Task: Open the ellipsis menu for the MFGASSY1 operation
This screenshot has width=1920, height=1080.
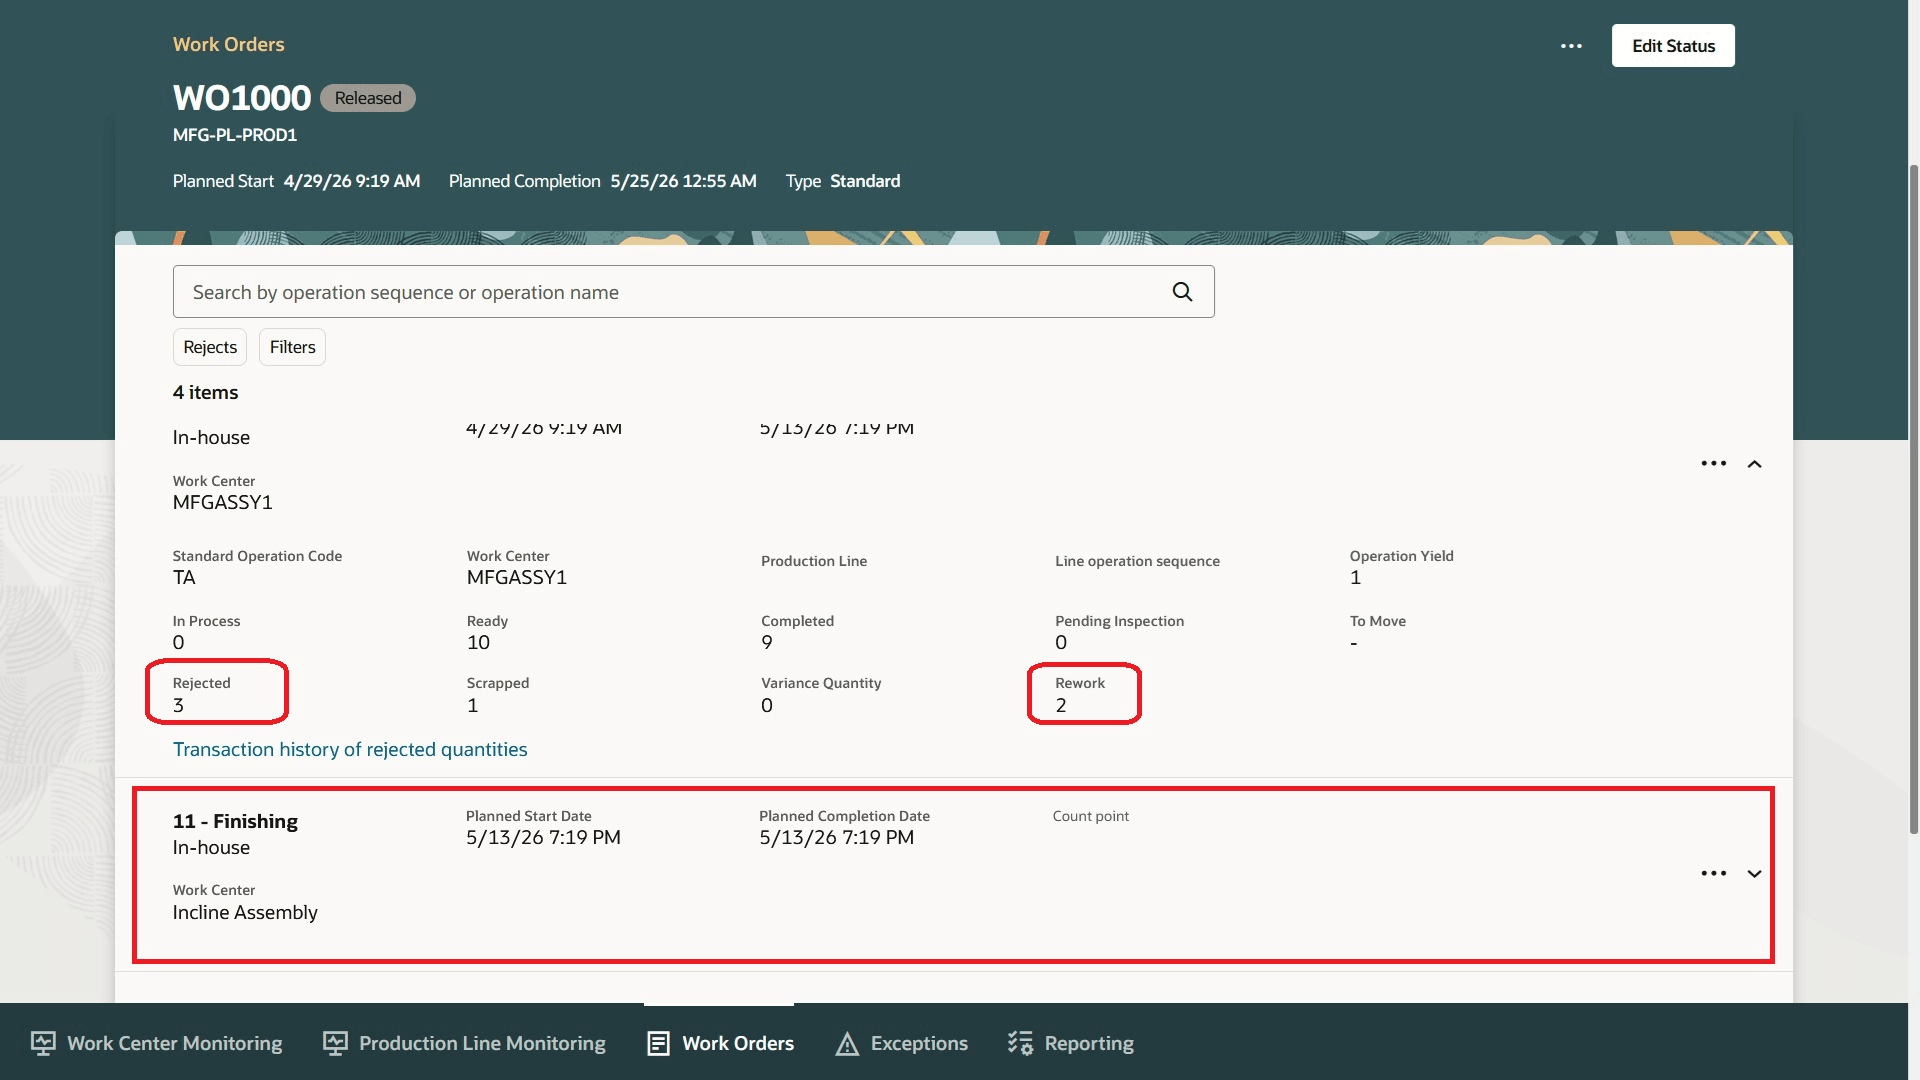Action: (x=1714, y=463)
